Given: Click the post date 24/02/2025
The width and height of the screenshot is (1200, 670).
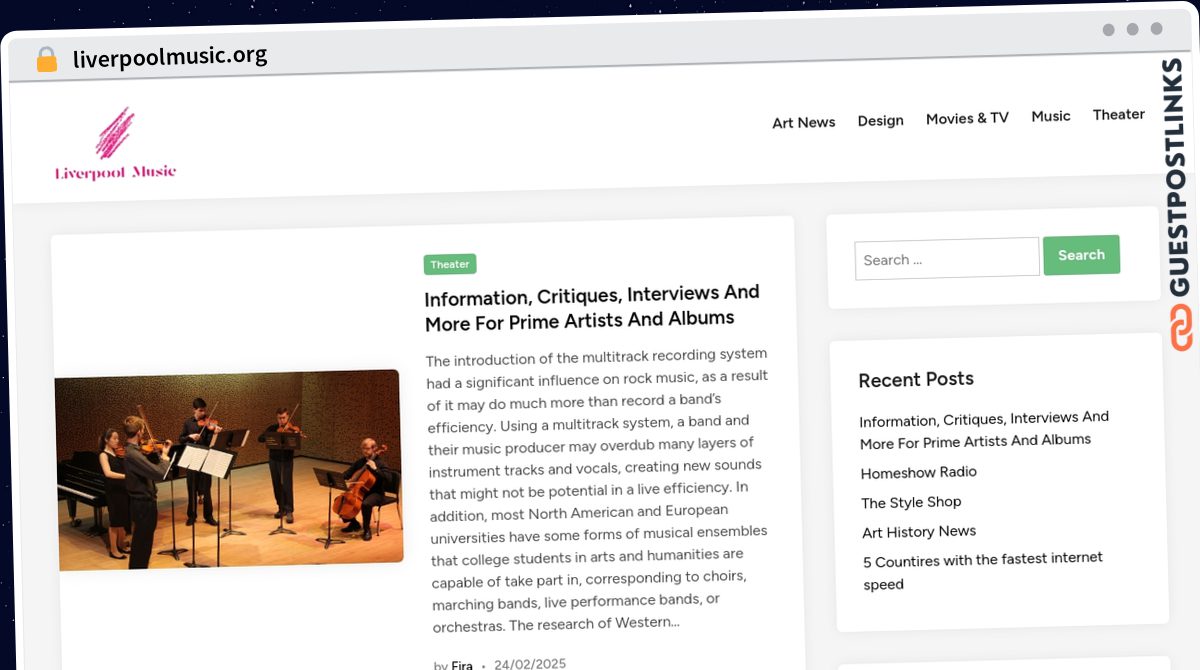Looking at the screenshot, I should pos(530,663).
